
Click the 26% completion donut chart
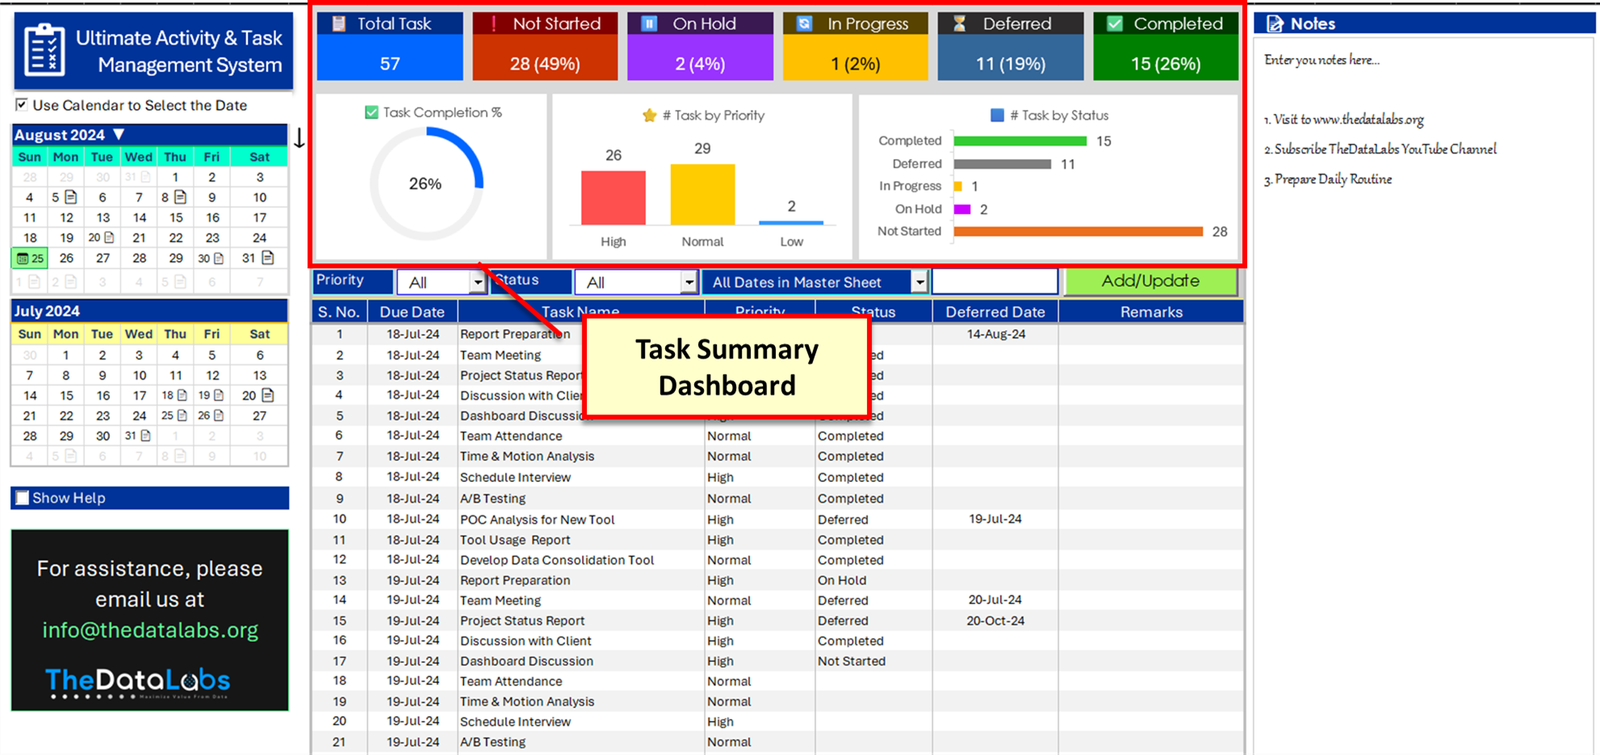427,184
